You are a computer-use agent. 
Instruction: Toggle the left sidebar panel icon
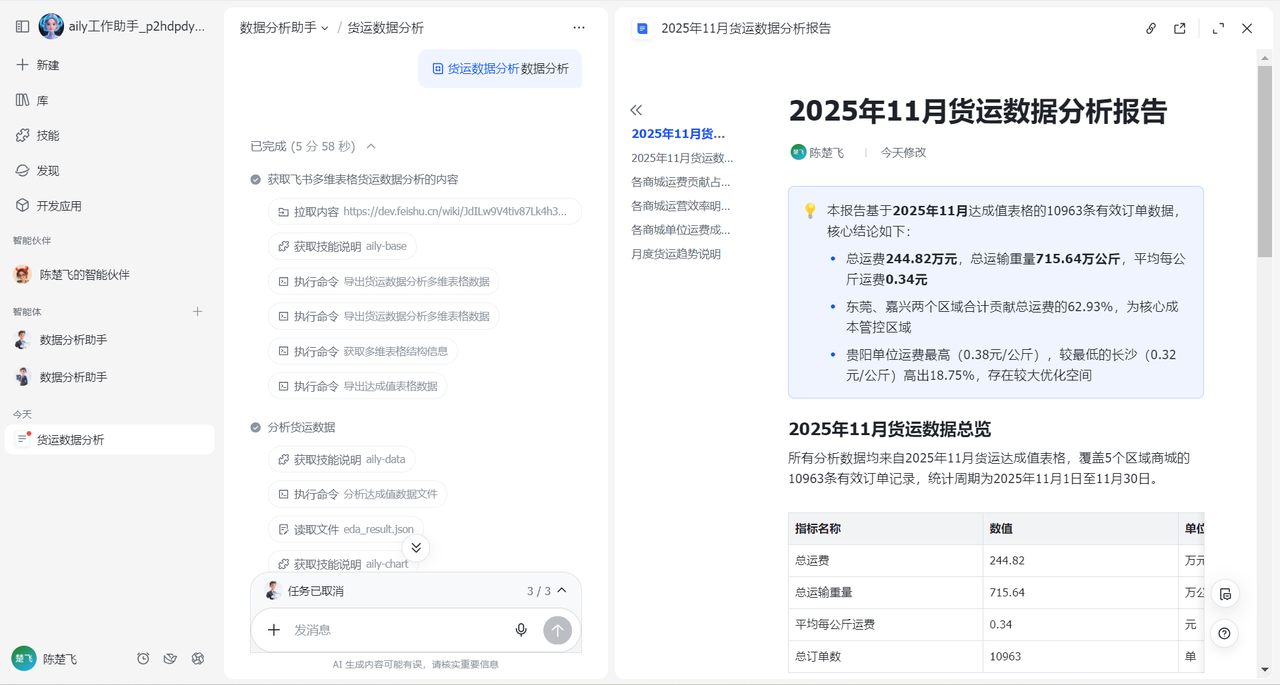[22, 27]
